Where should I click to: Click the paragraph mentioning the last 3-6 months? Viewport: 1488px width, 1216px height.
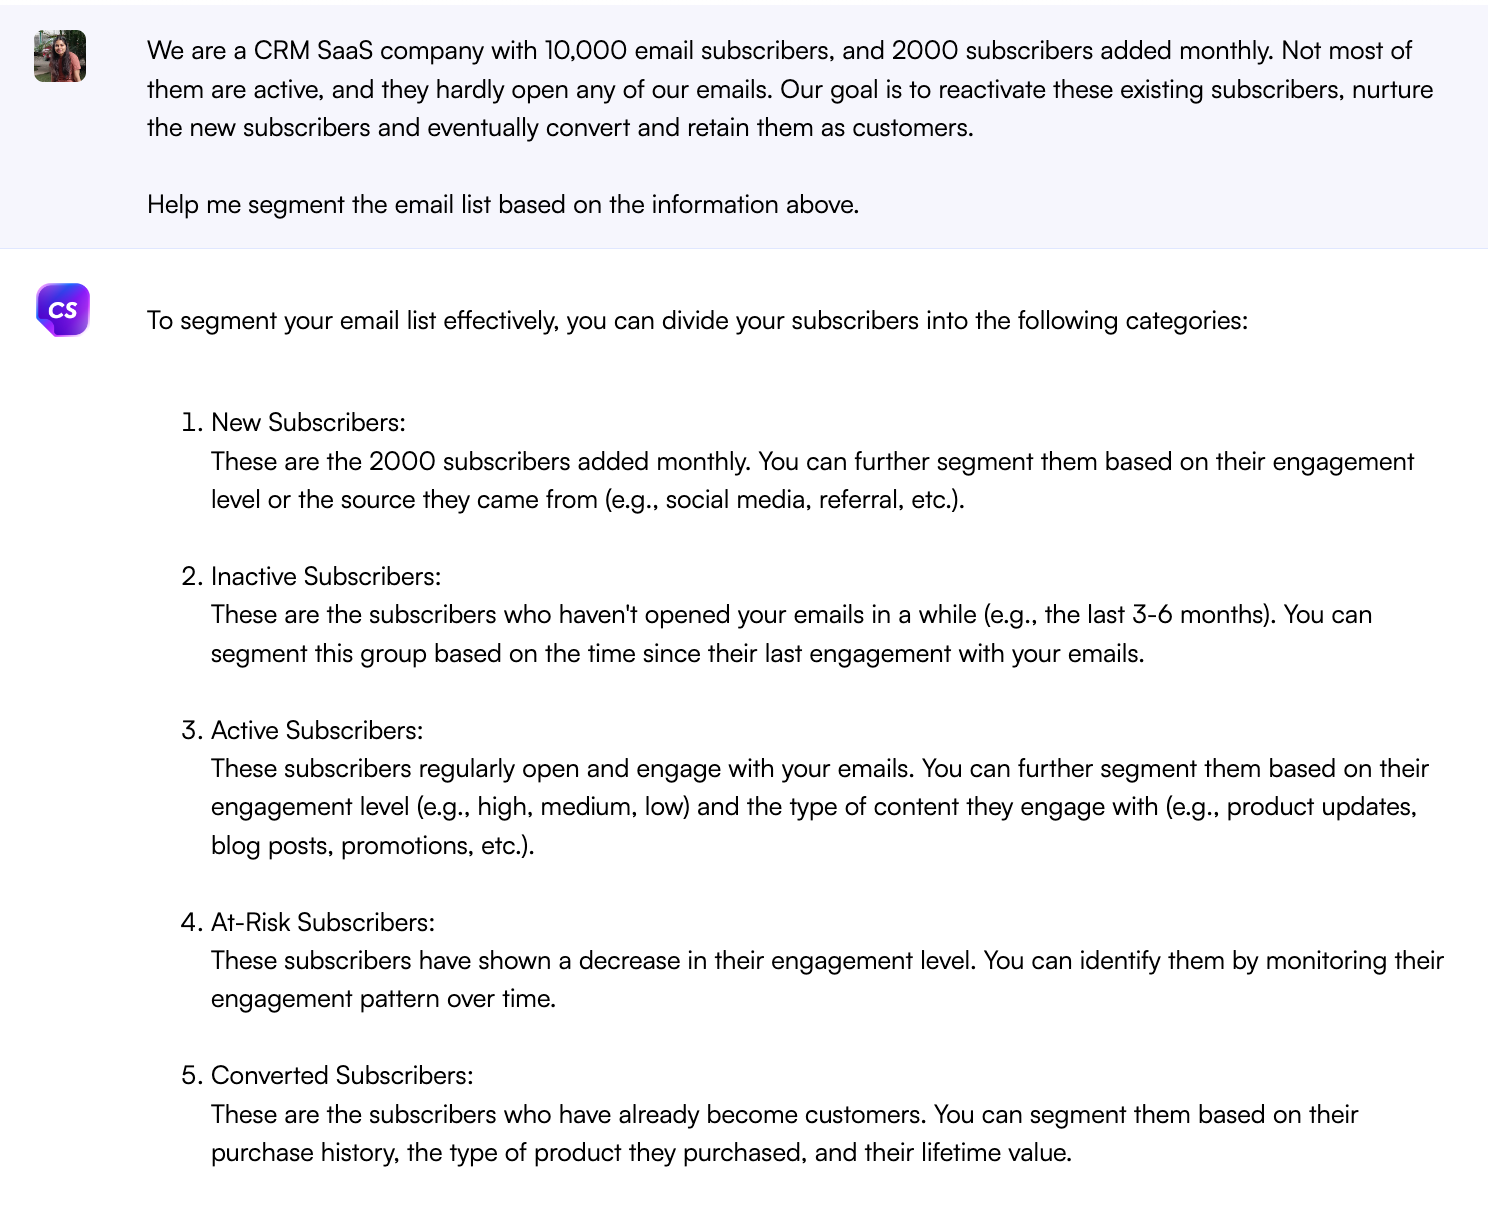point(791,634)
